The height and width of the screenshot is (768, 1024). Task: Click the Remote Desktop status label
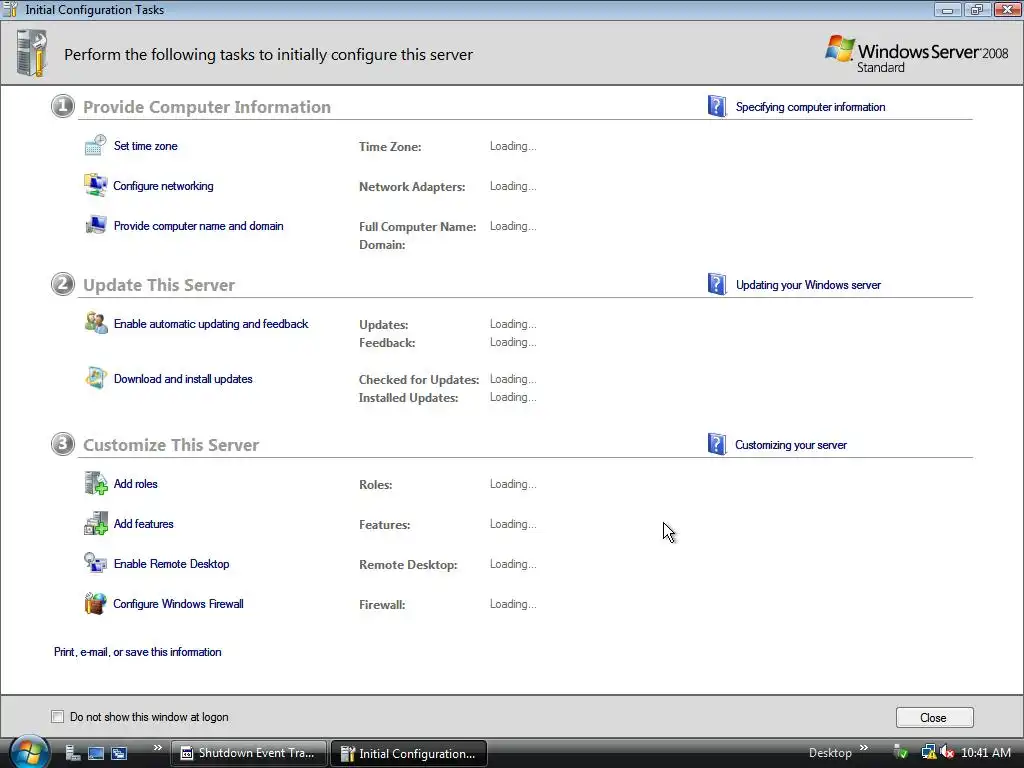[408, 564]
